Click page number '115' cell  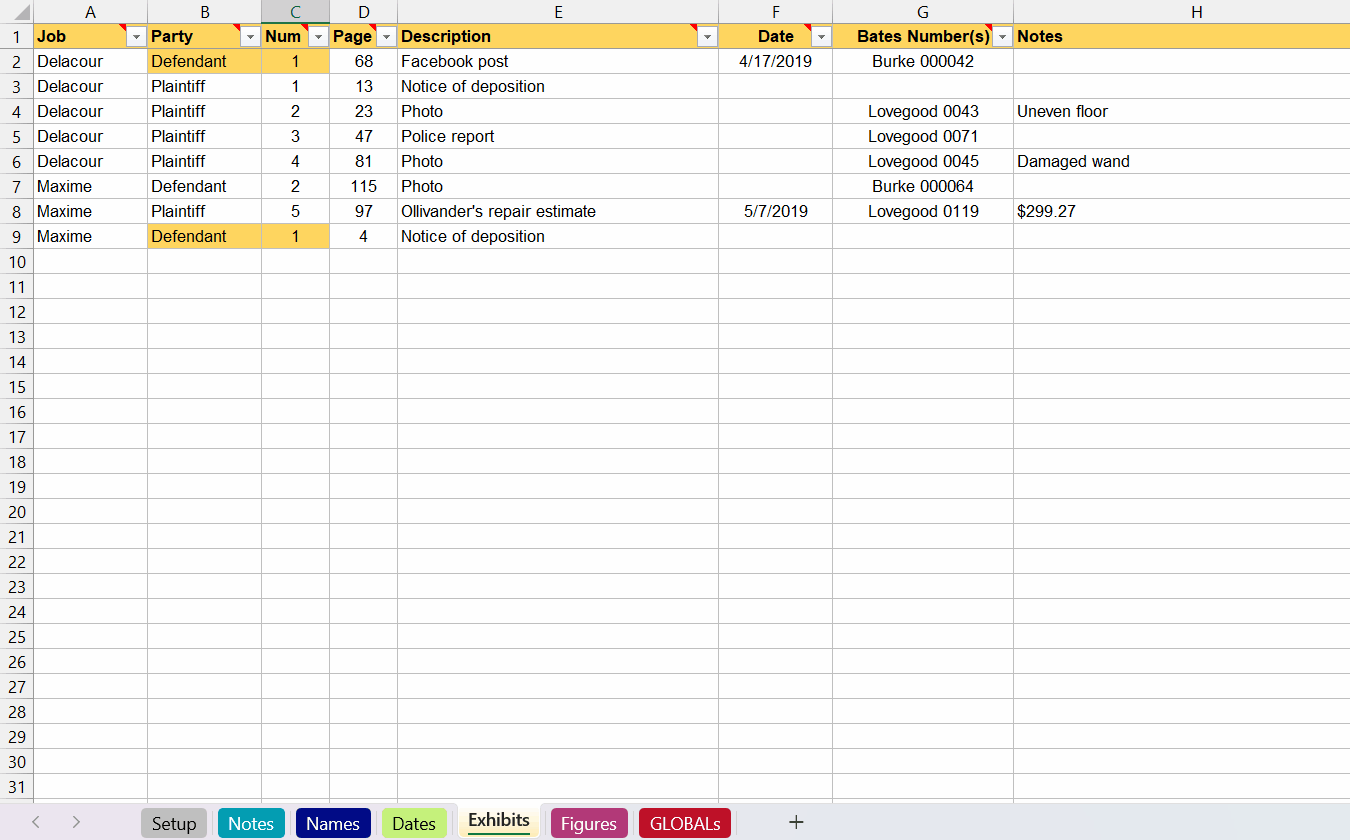coord(364,187)
